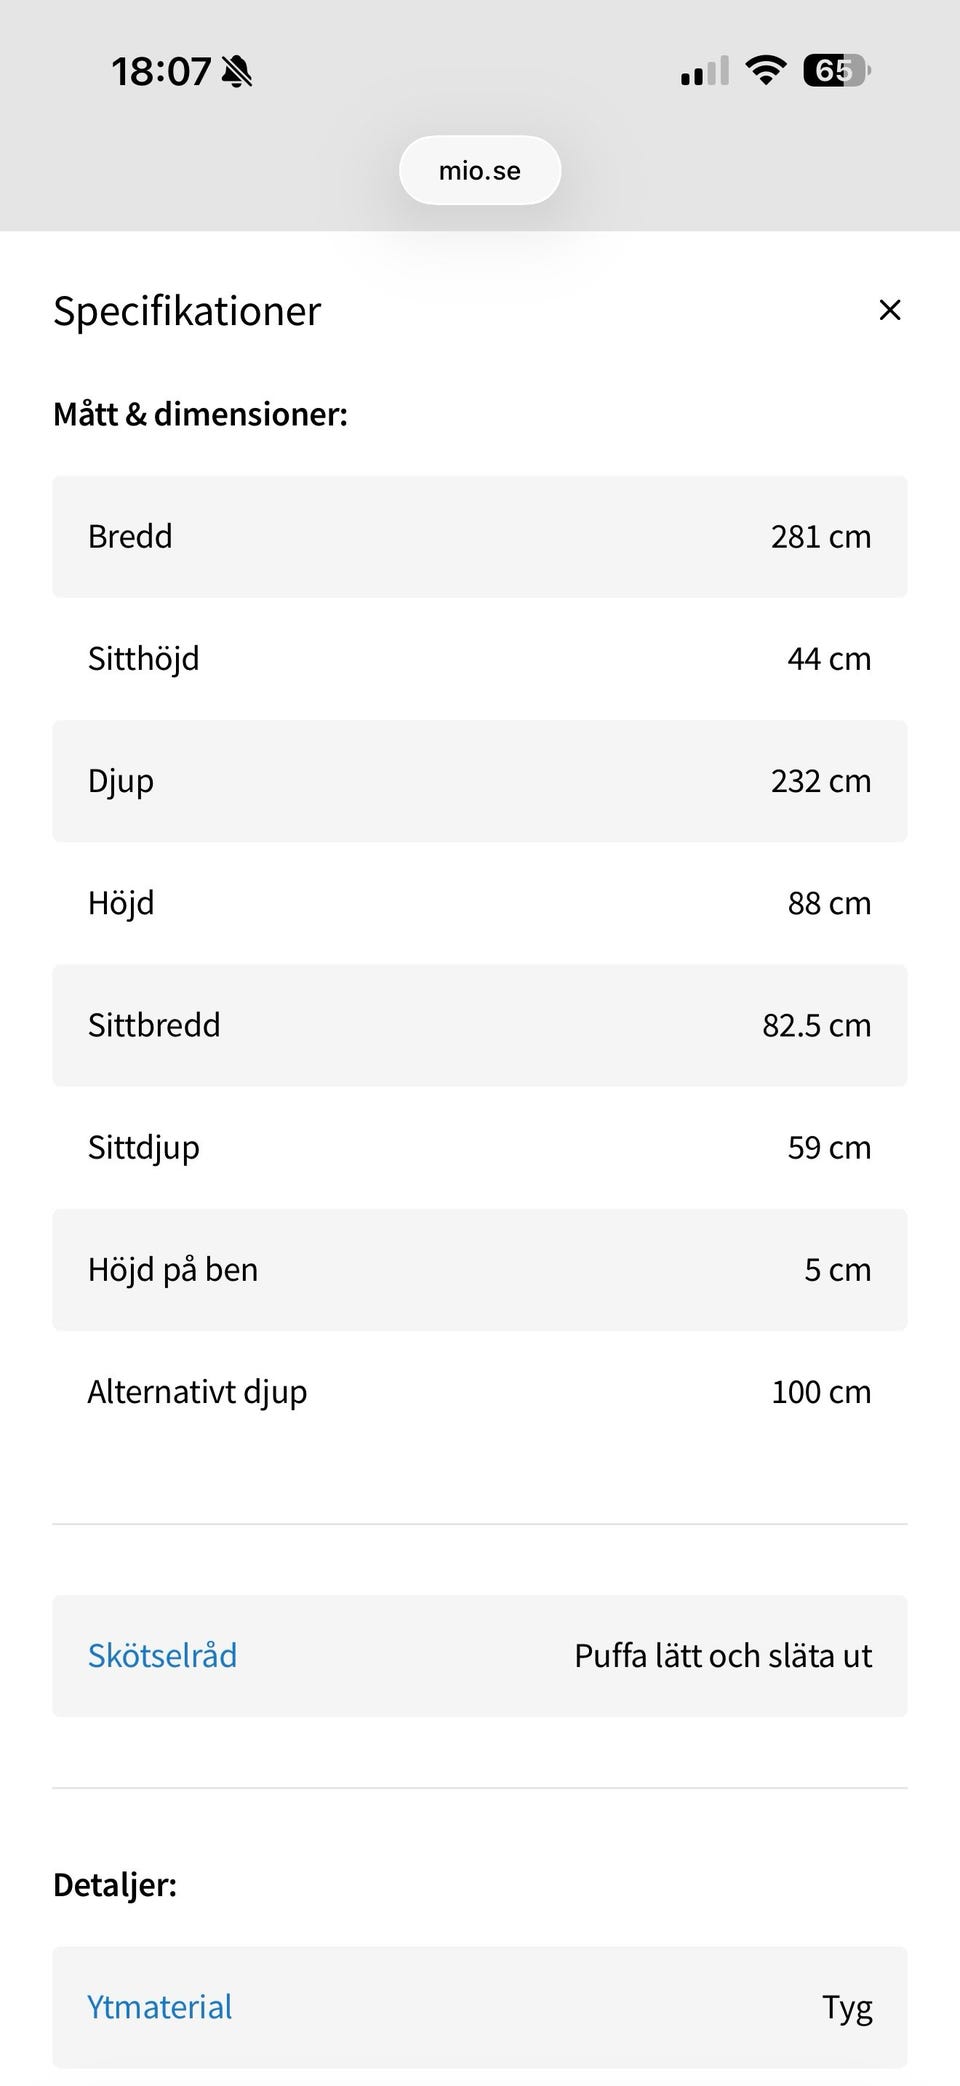
Task: Tap the 18:07 clock in status bar
Action: [x=160, y=72]
